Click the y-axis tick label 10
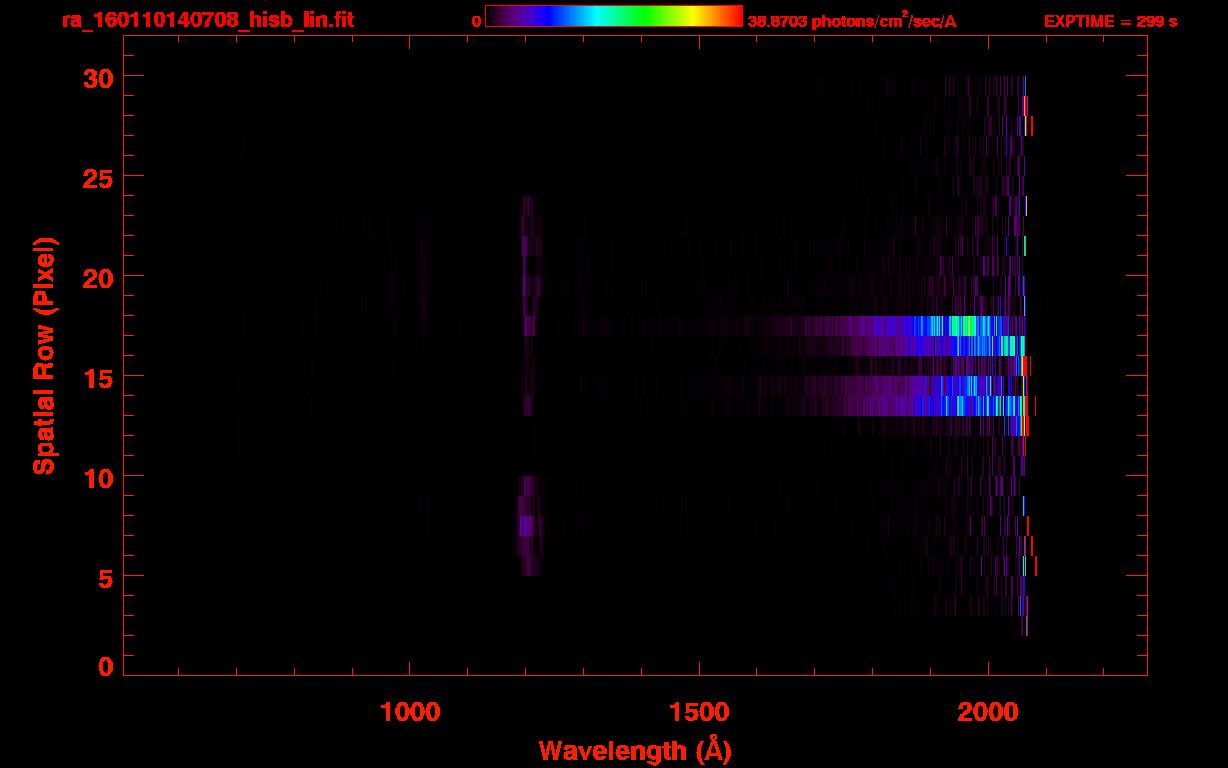This screenshot has height=768, width=1228. pyautogui.click(x=99, y=477)
